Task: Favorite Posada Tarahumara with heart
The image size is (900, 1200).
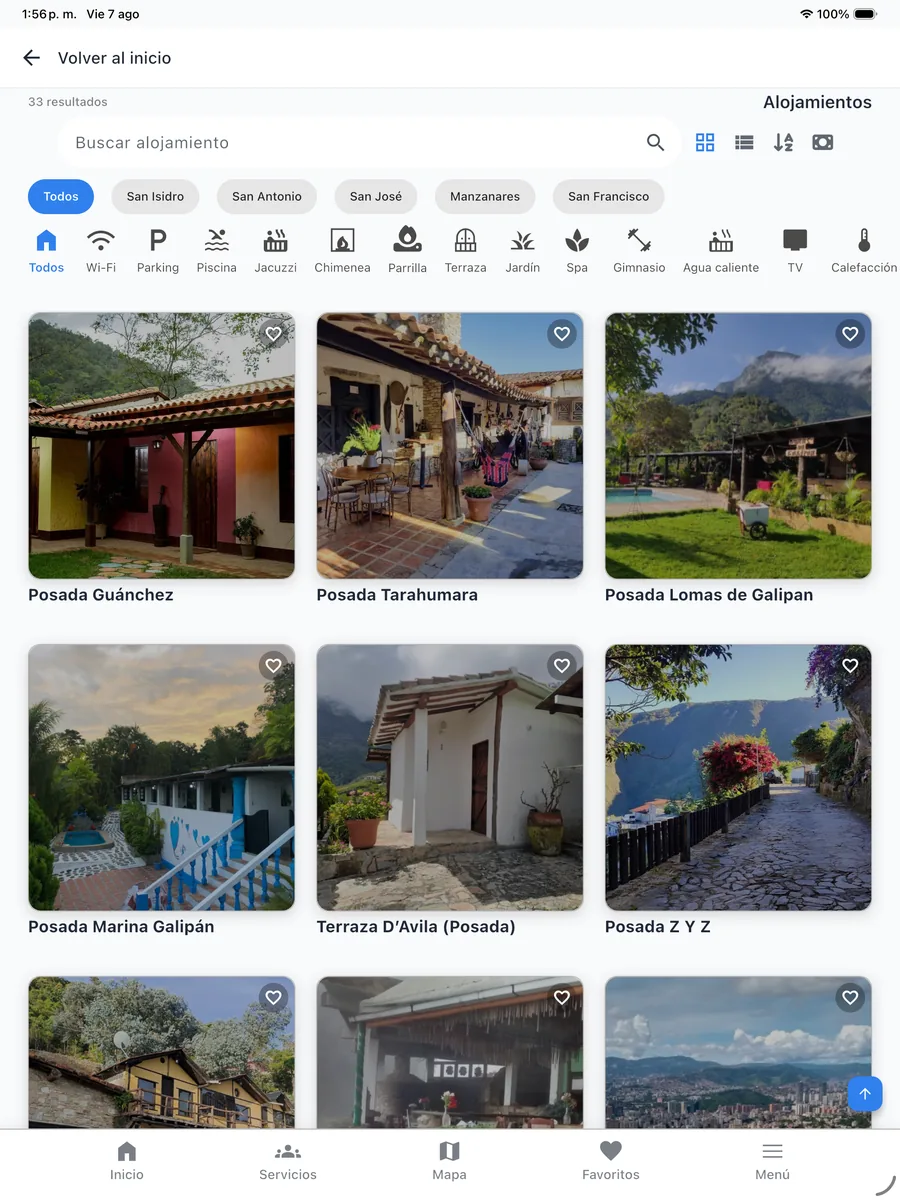Action: [562, 334]
